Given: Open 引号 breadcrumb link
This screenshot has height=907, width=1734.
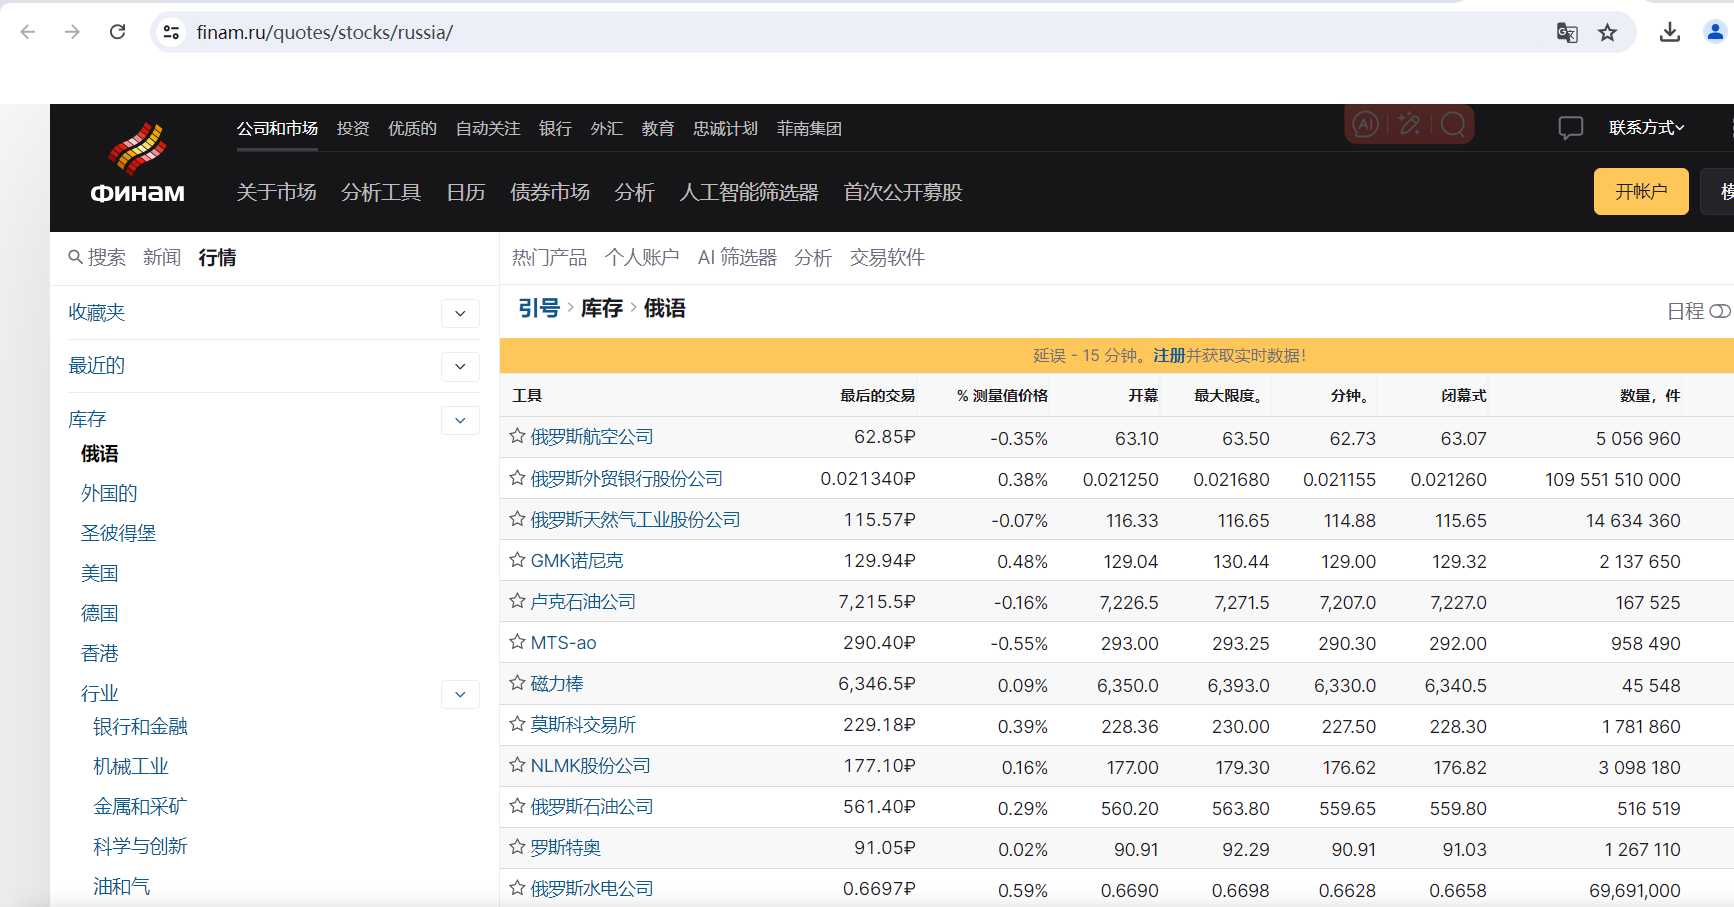Looking at the screenshot, I should click(539, 308).
